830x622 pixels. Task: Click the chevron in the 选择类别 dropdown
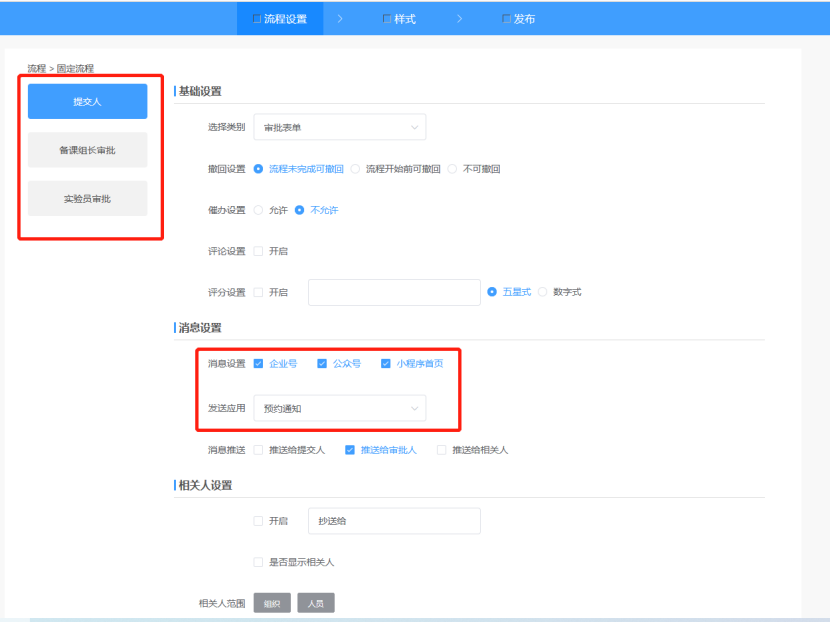click(x=414, y=127)
